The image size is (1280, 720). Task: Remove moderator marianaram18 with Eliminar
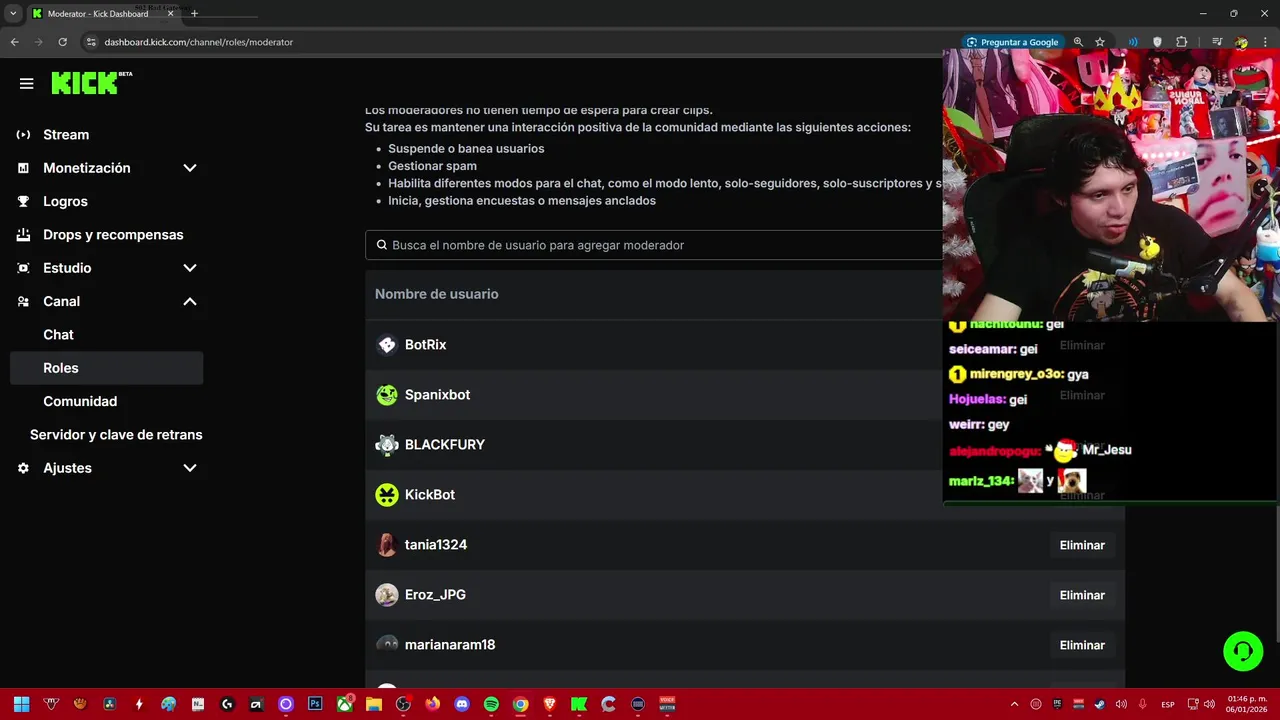[x=1082, y=645]
